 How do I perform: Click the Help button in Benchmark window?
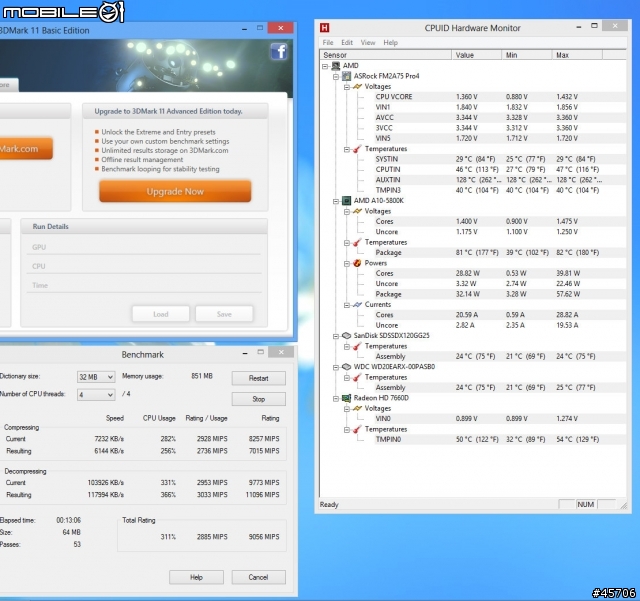(196, 577)
